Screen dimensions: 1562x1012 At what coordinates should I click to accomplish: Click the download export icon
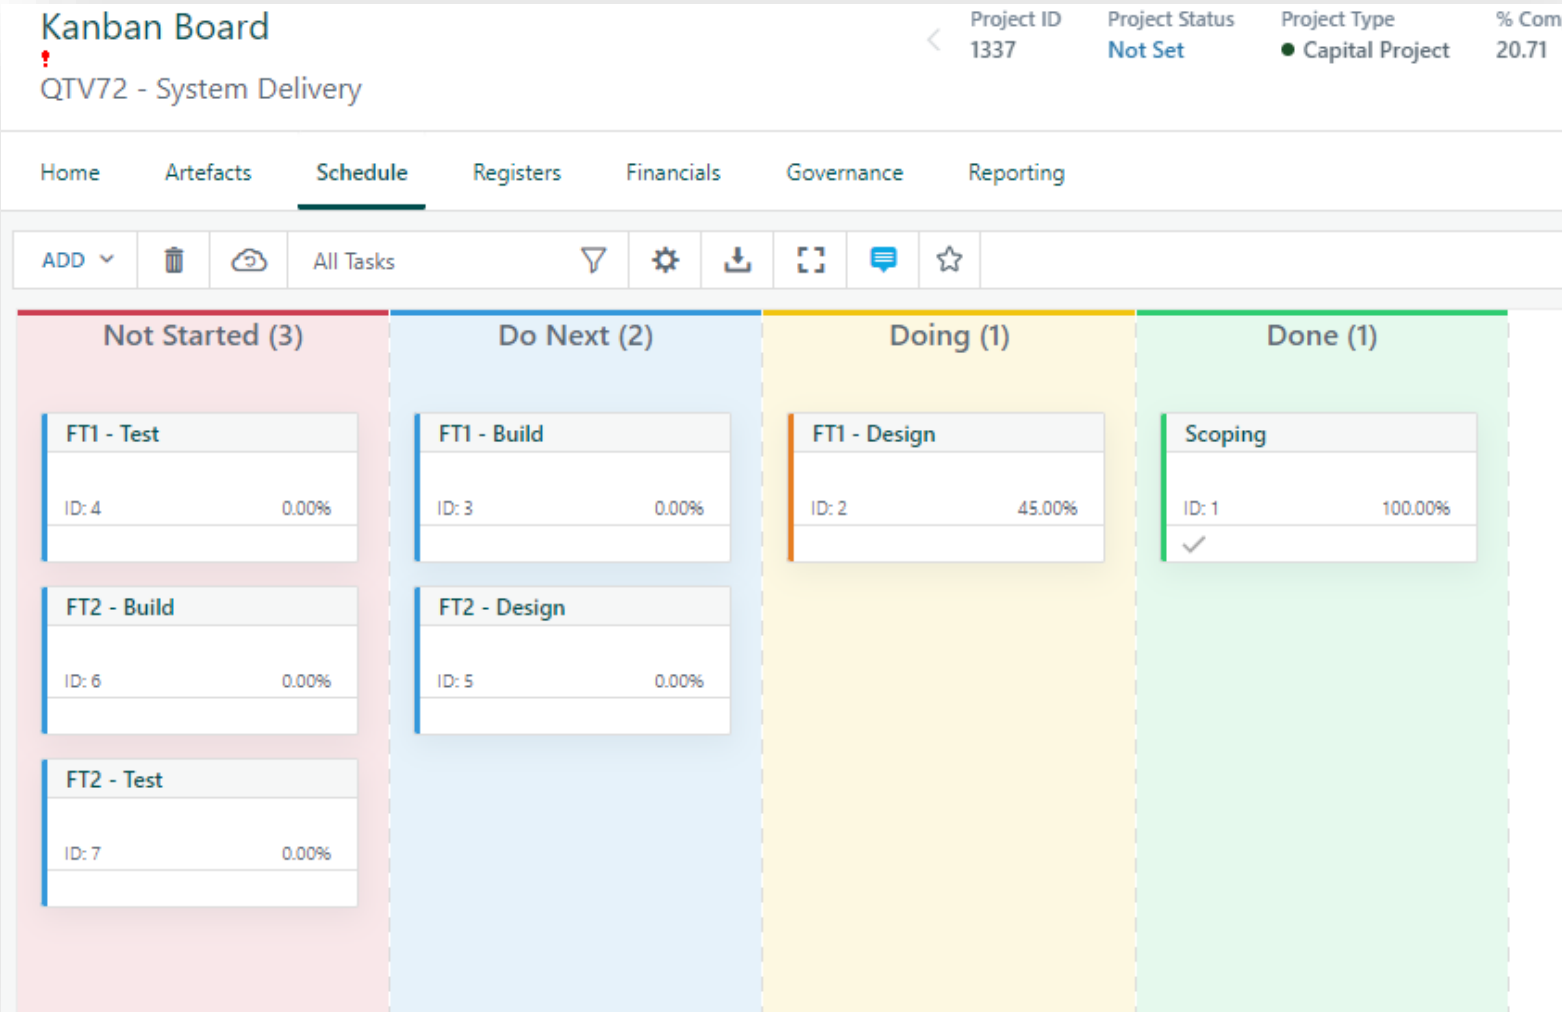738,260
